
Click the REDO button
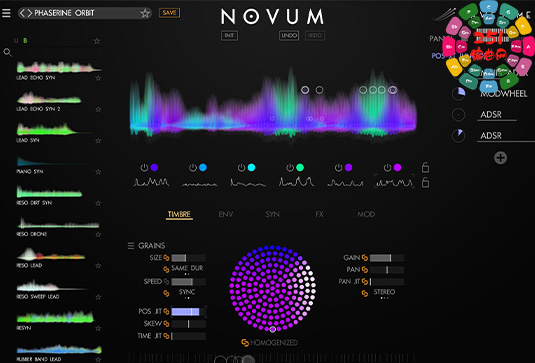[x=315, y=35]
